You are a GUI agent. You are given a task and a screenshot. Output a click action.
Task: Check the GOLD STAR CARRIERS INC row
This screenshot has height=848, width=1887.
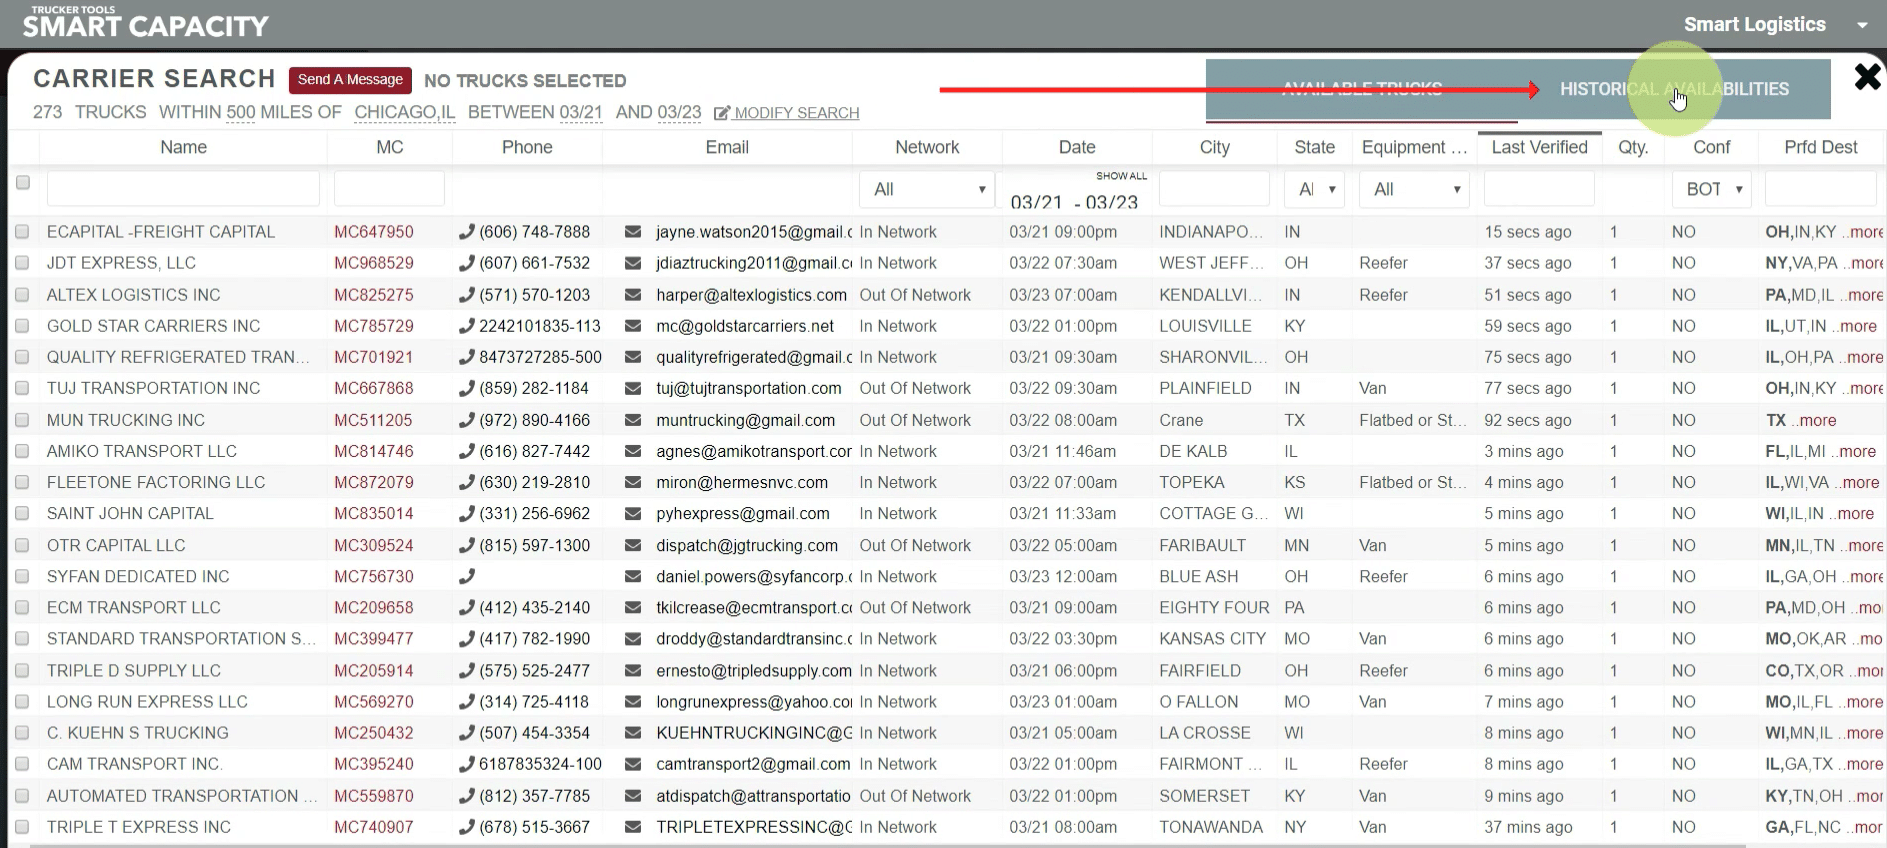(x=22, y=326)
